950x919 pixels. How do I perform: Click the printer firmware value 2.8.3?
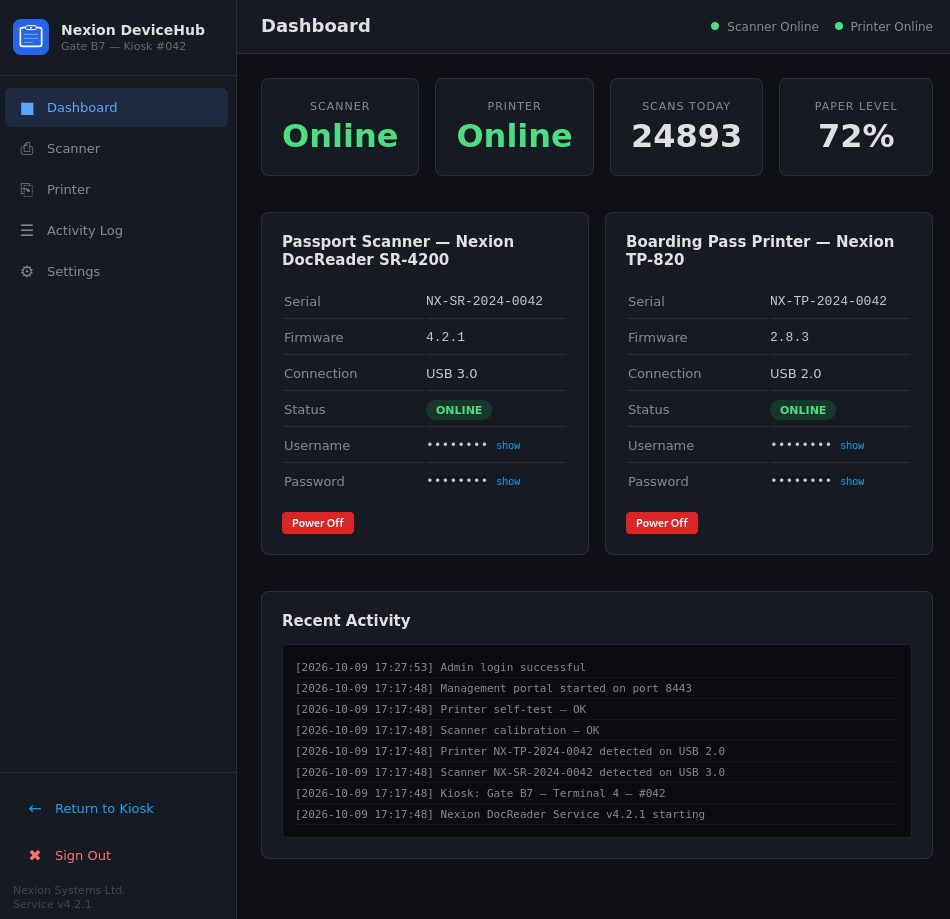pyautogui.click(x=789, y=337)
